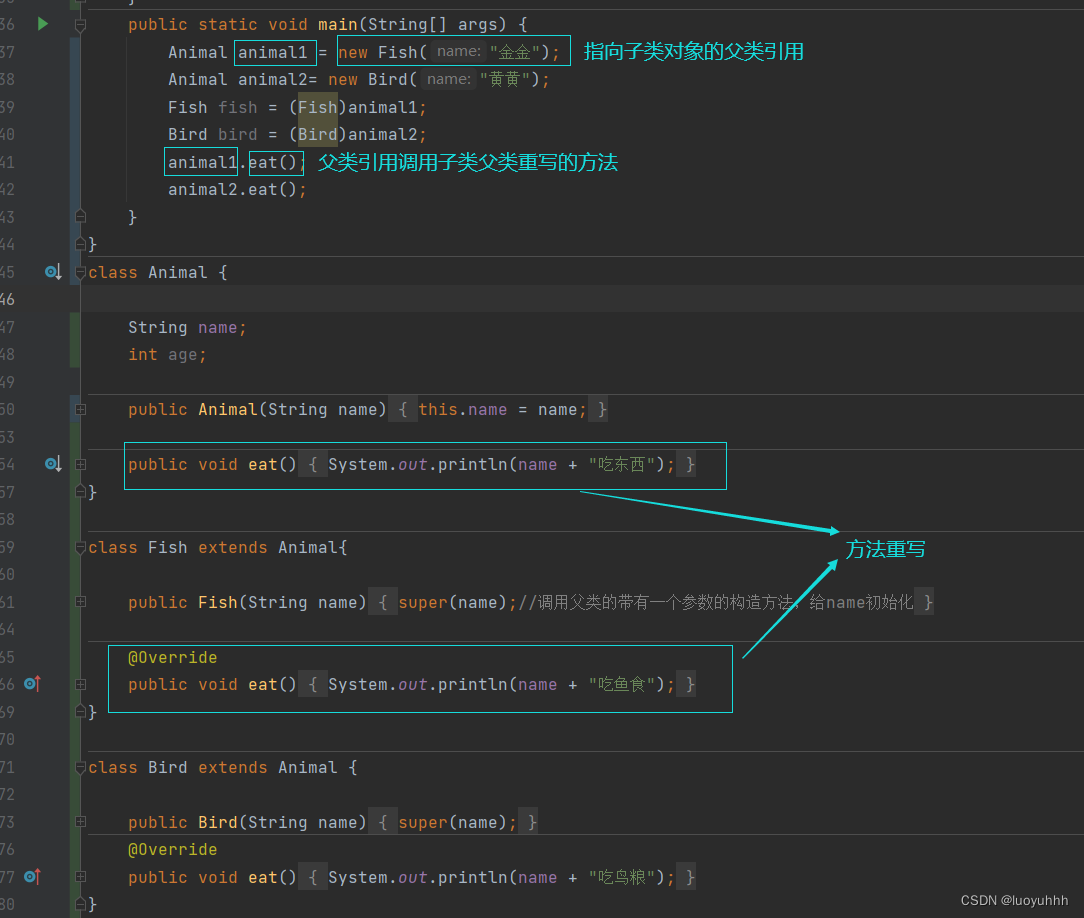Click overrides gutter icon beside Fish eat()
Image resolution: width=1084 pixels, height=918 pixels.
click(32, 684)
